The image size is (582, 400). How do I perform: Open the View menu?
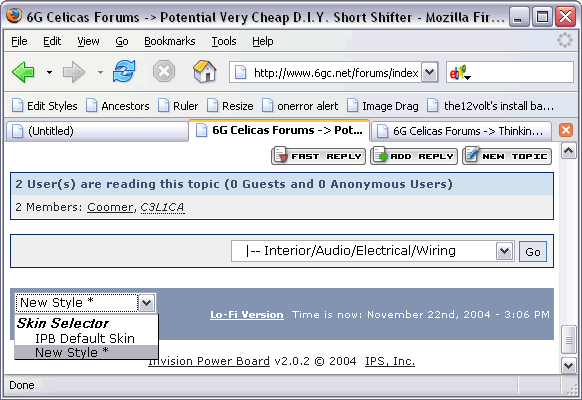pos(88,41)
